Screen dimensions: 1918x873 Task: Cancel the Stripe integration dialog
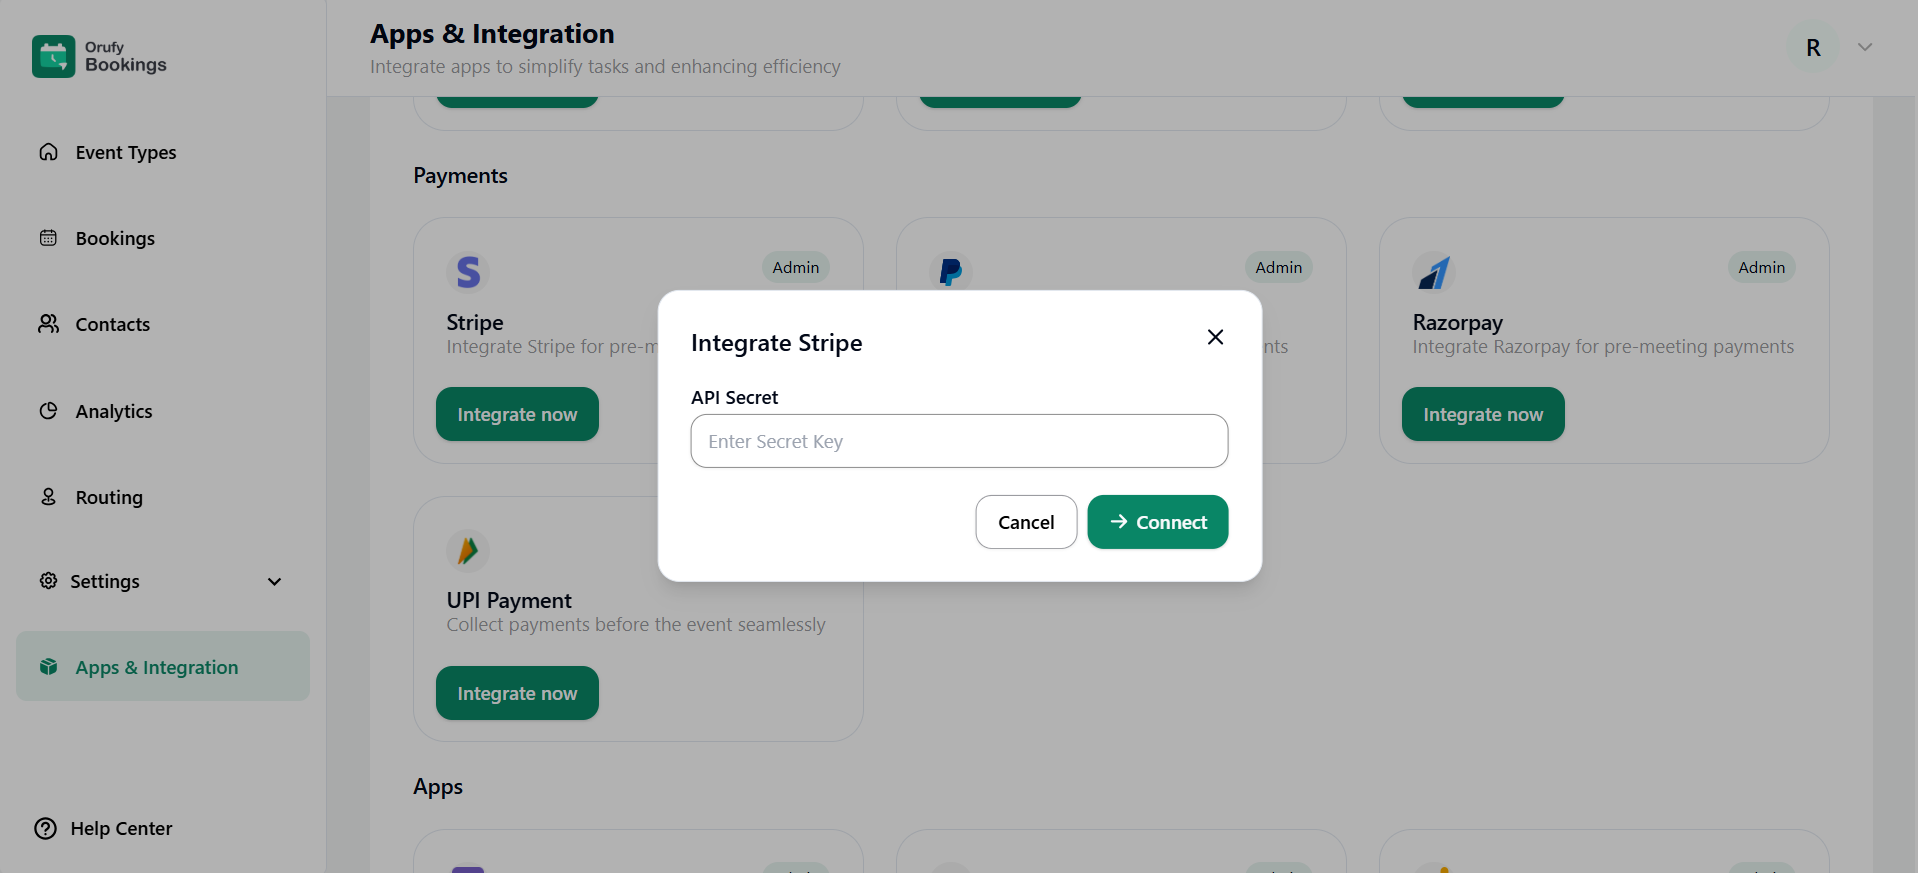tap(1026, 521)
